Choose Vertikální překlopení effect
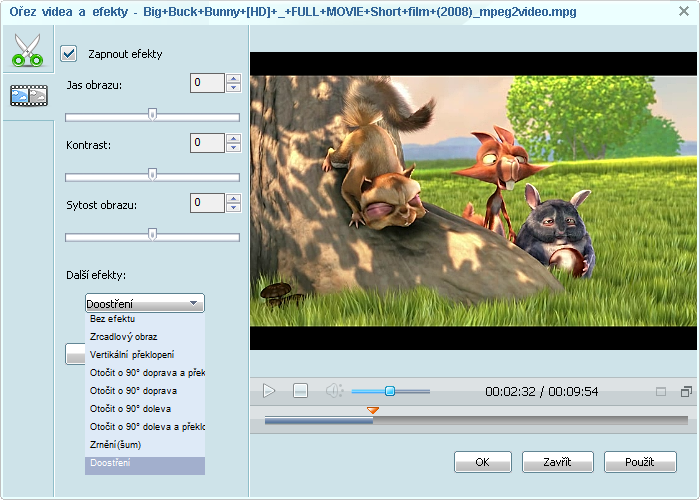Image resolution: width=700 pixels, height=500 pixels. (x=145, y=355)
